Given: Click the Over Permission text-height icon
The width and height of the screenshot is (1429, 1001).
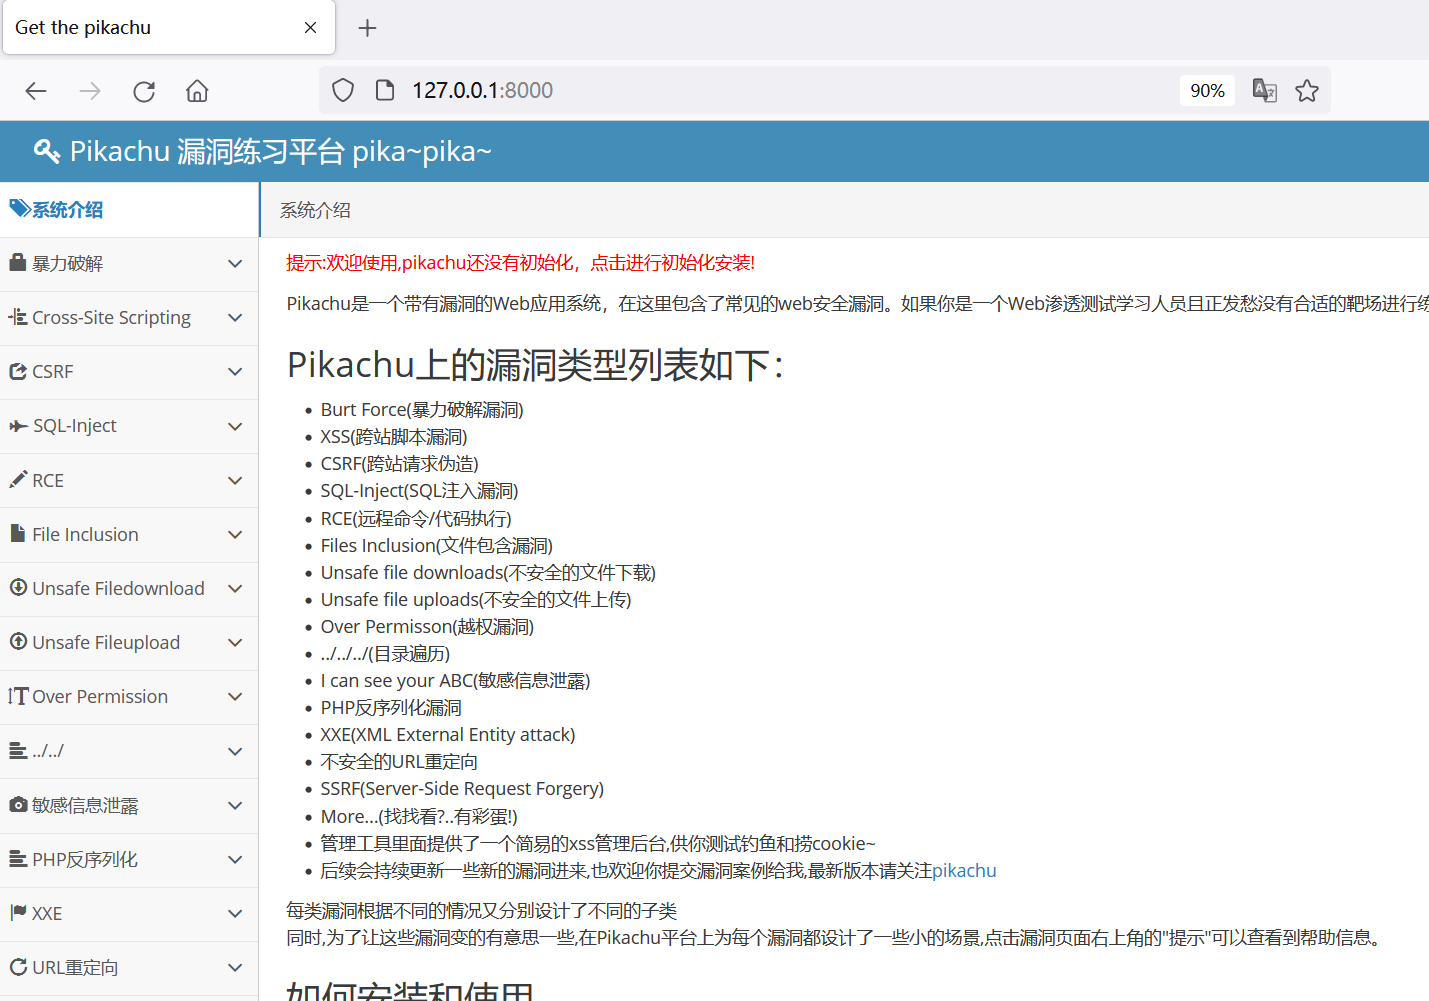Looking at the screenshot, I should [x=18, y=696].
